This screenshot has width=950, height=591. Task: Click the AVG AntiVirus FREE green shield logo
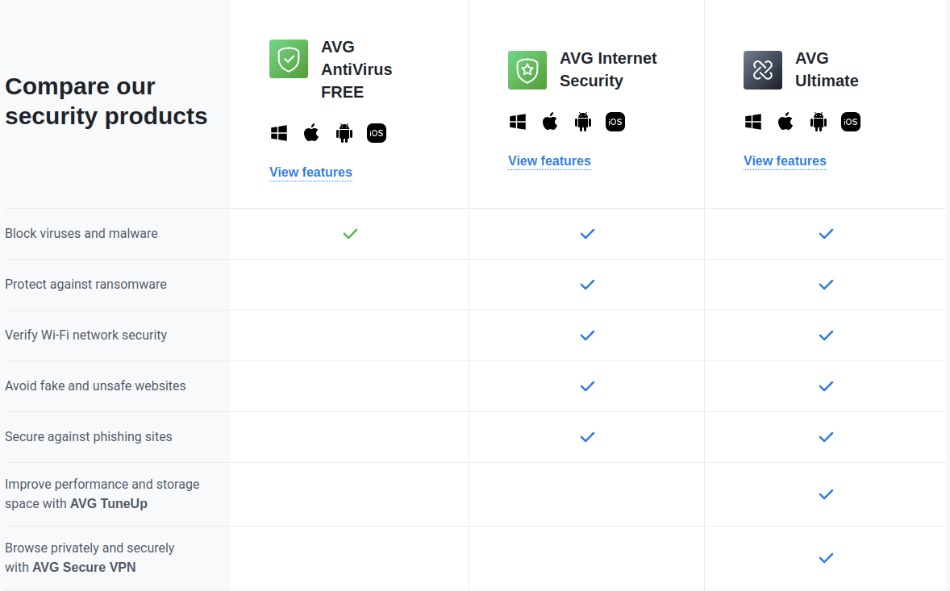pos(288,59)
